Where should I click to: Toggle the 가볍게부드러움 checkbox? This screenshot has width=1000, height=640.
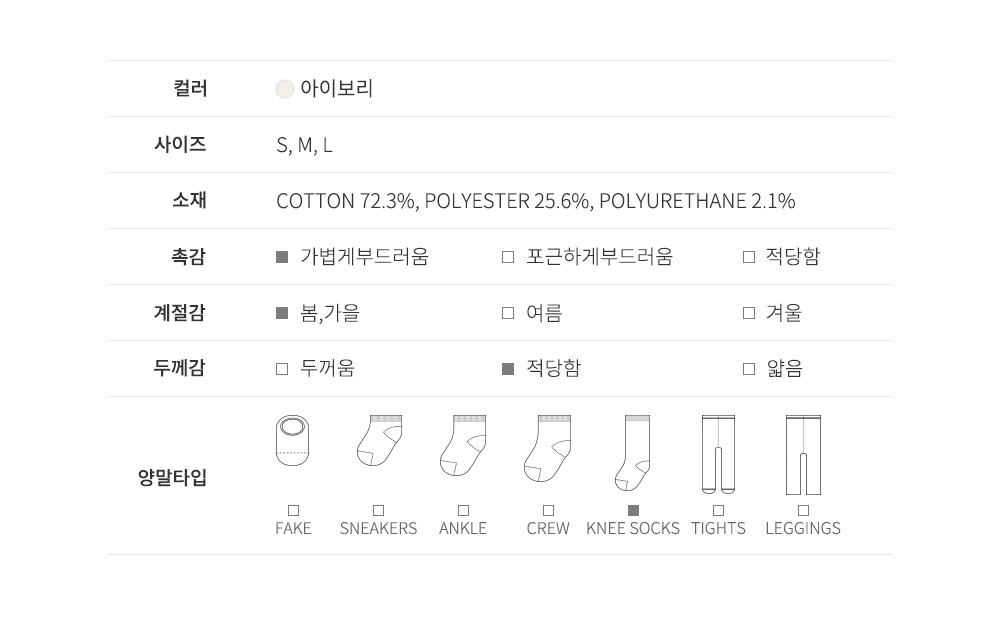pyautogui.click(x=282, y=257)
